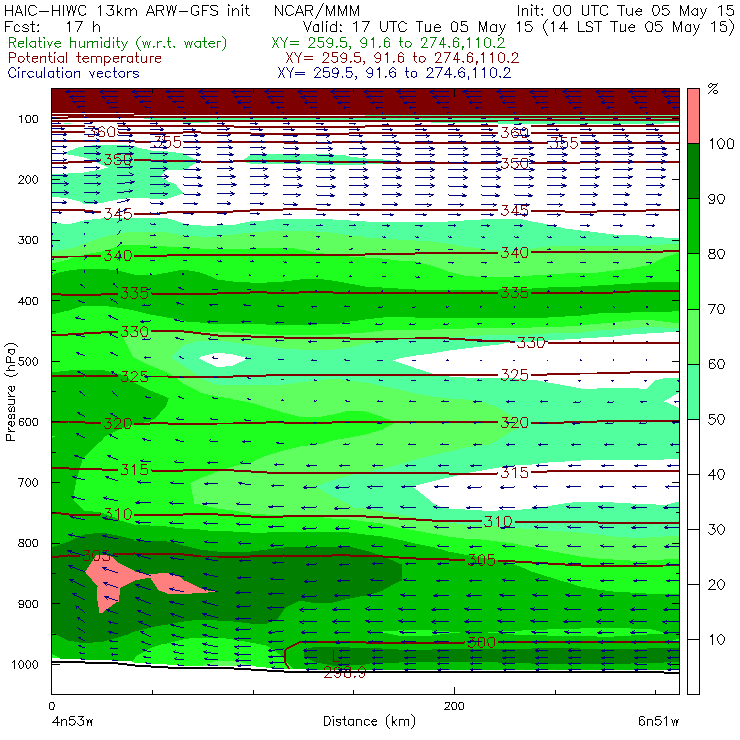Click the '355' contour label on the right side

coord(563,143)
